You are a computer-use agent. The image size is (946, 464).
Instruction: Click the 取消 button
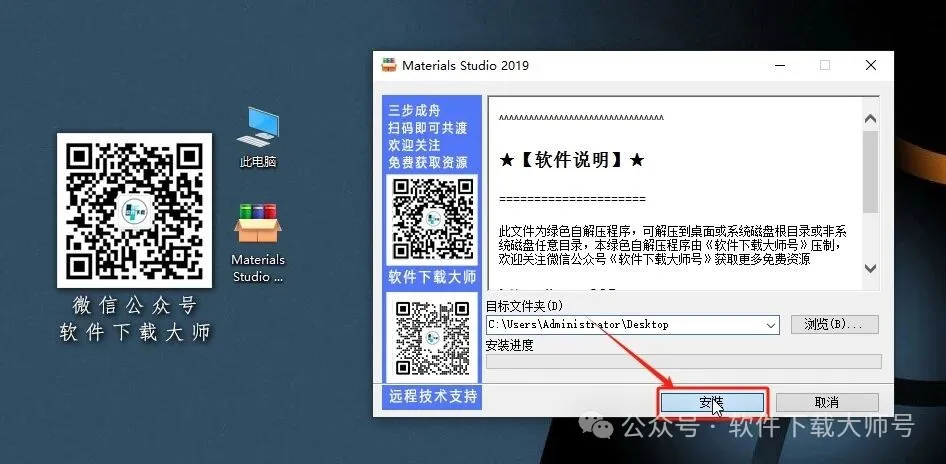[827, 402]
